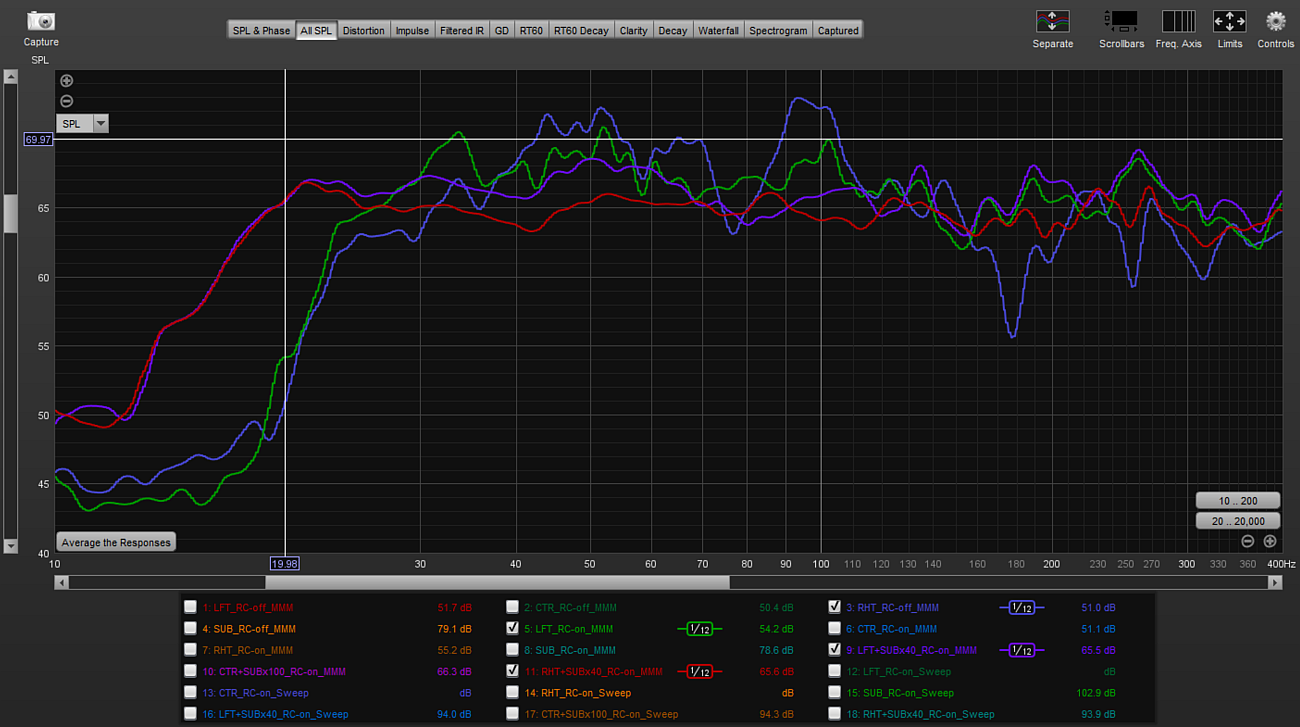
Task: Toggle the Separate traces icon
Action: click(1052, 21)
